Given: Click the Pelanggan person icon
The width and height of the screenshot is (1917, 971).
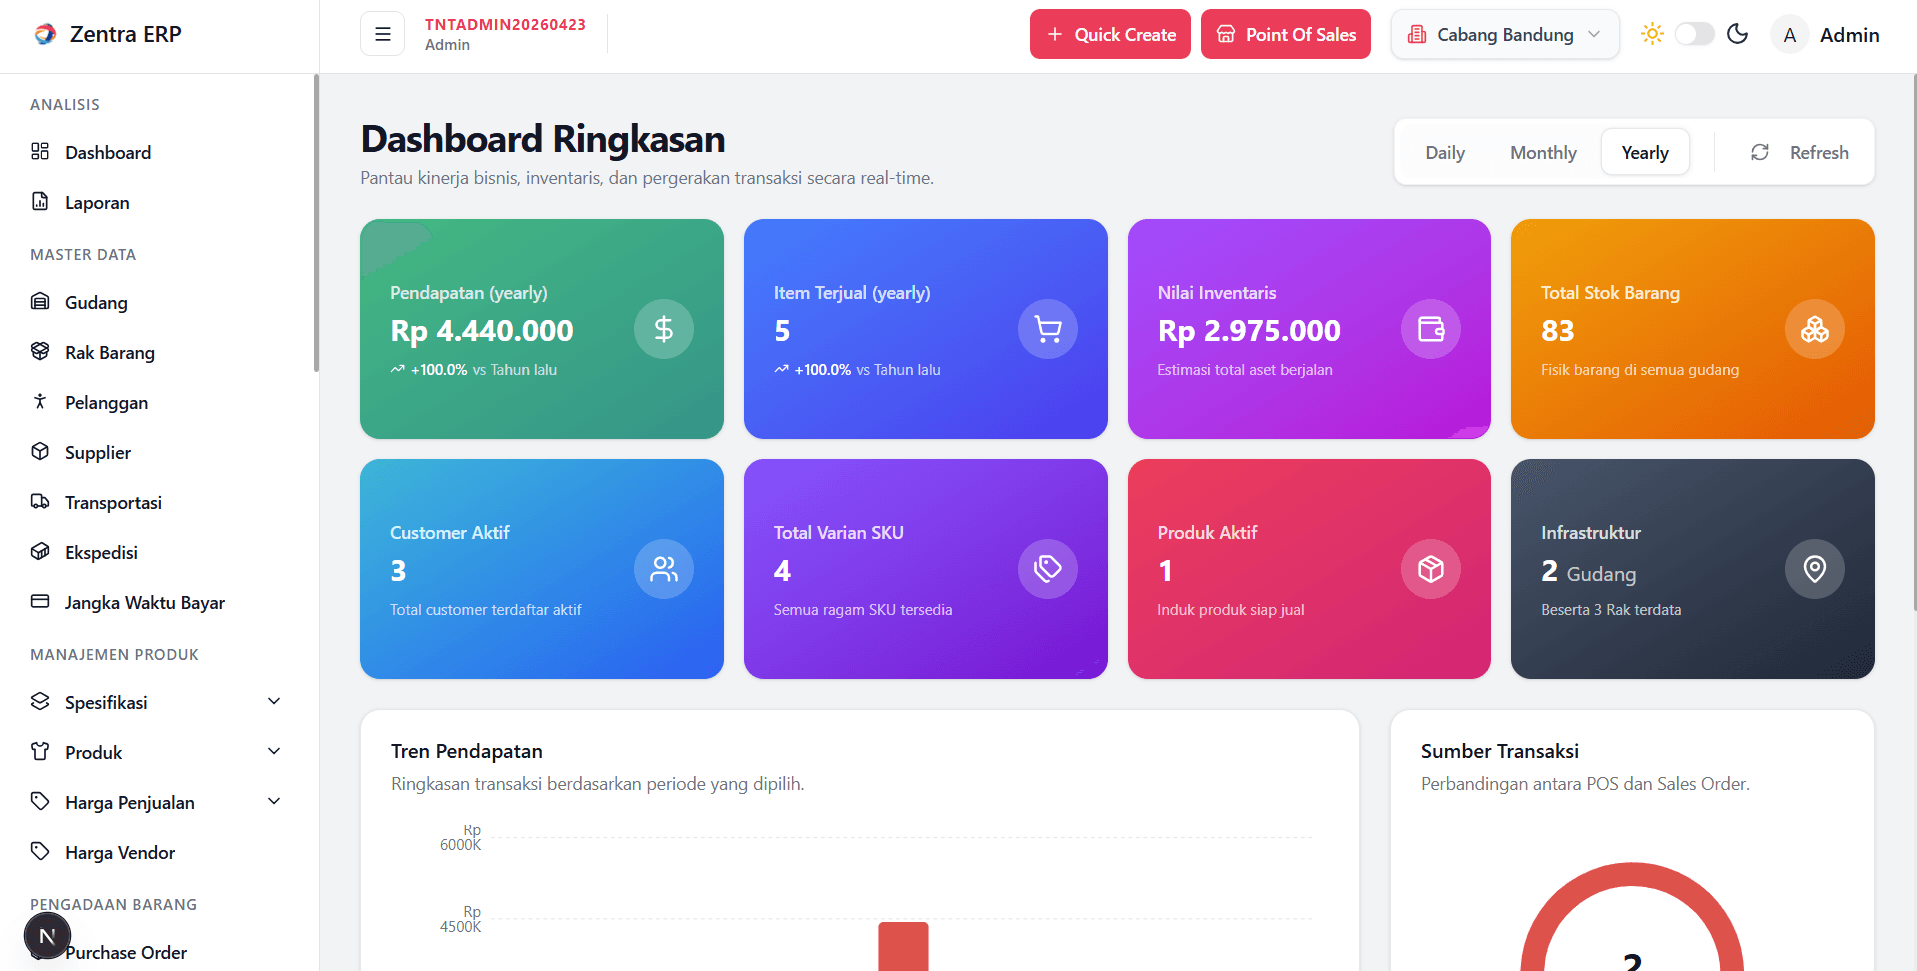Looking at the screenshot, I should click(40, 401).
